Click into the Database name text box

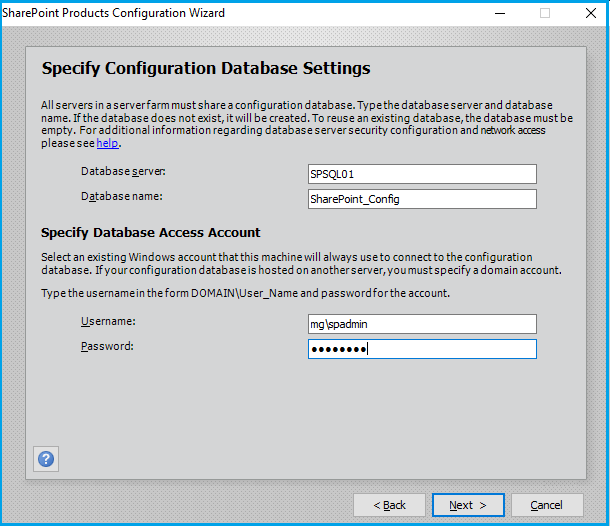tap(421, 199)
